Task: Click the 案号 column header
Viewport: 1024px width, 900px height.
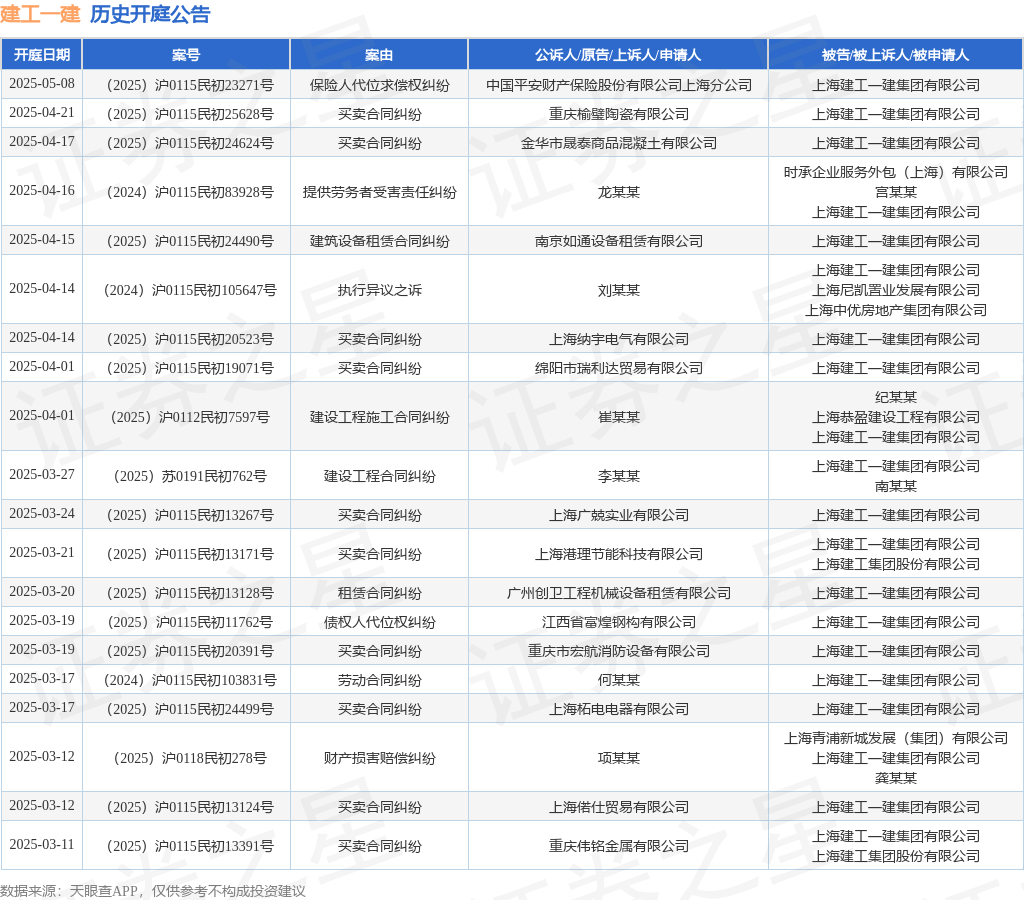Action: tap(186, 55)
